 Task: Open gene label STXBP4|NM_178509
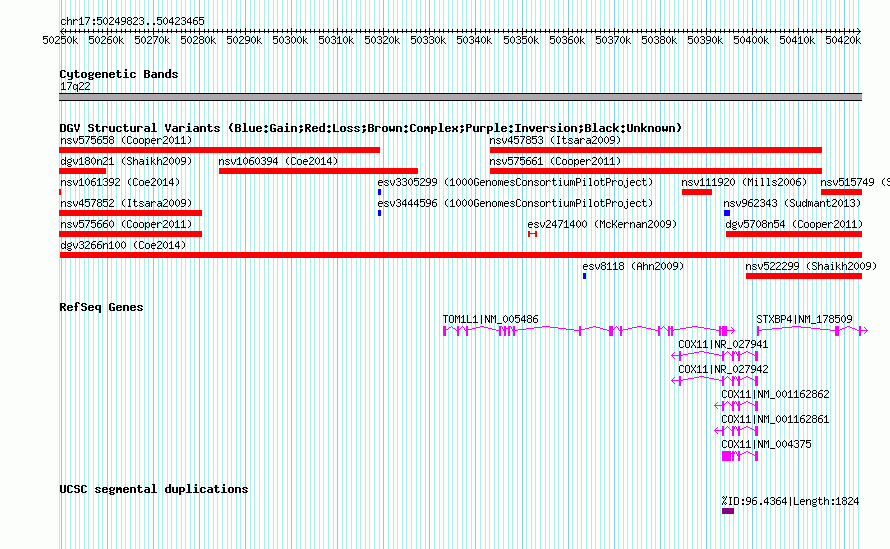click(x=804, y=319)
